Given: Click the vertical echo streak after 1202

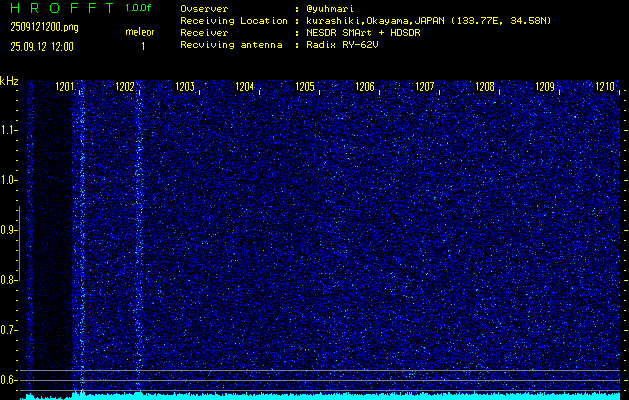Looking at the screenshot, I should (x=139, y=237).
